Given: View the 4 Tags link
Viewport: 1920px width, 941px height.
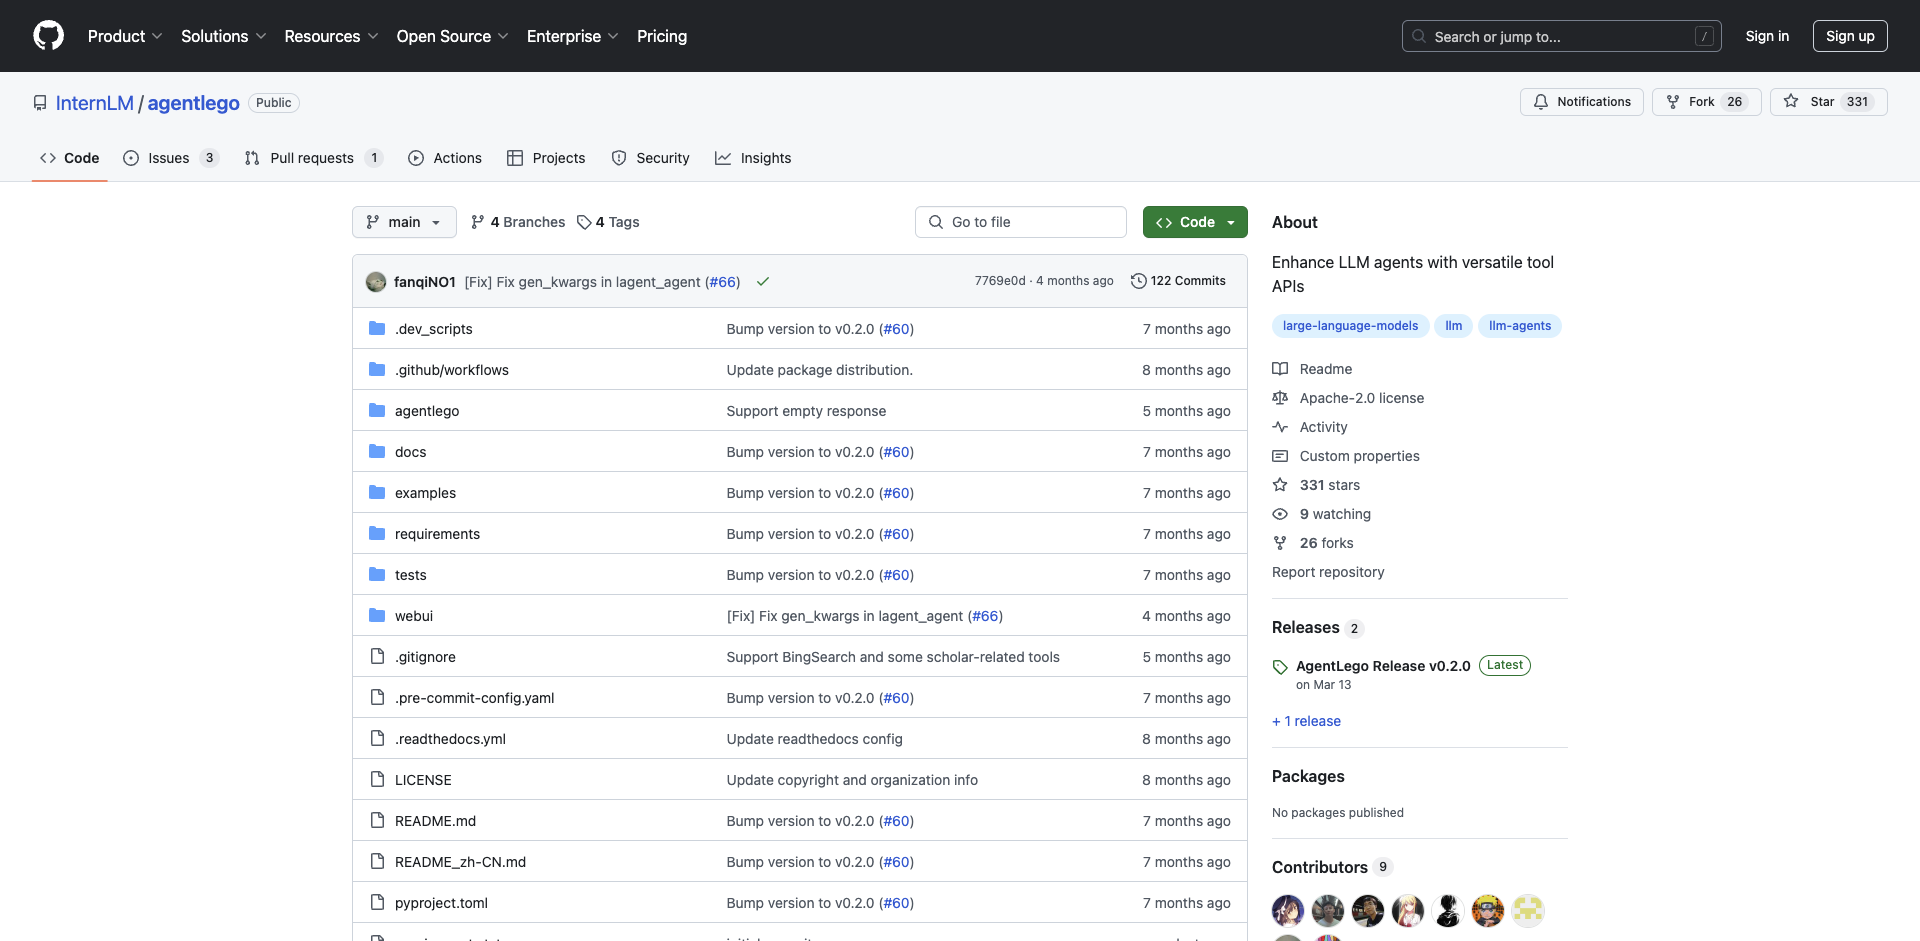Looking at the screenshot, I should tap(608, 222).
